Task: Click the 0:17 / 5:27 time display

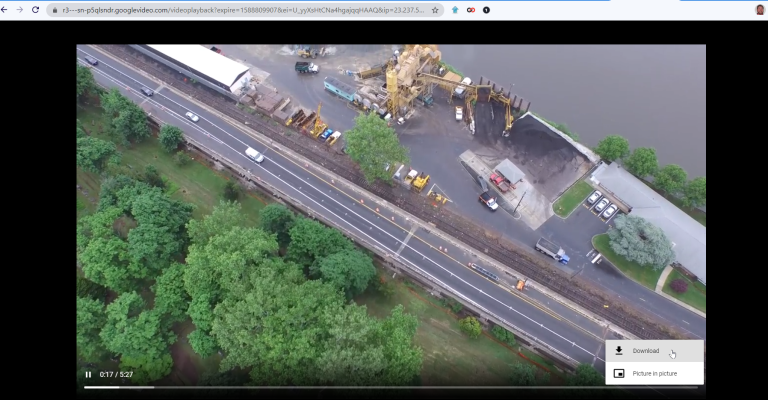Action: 116,374
